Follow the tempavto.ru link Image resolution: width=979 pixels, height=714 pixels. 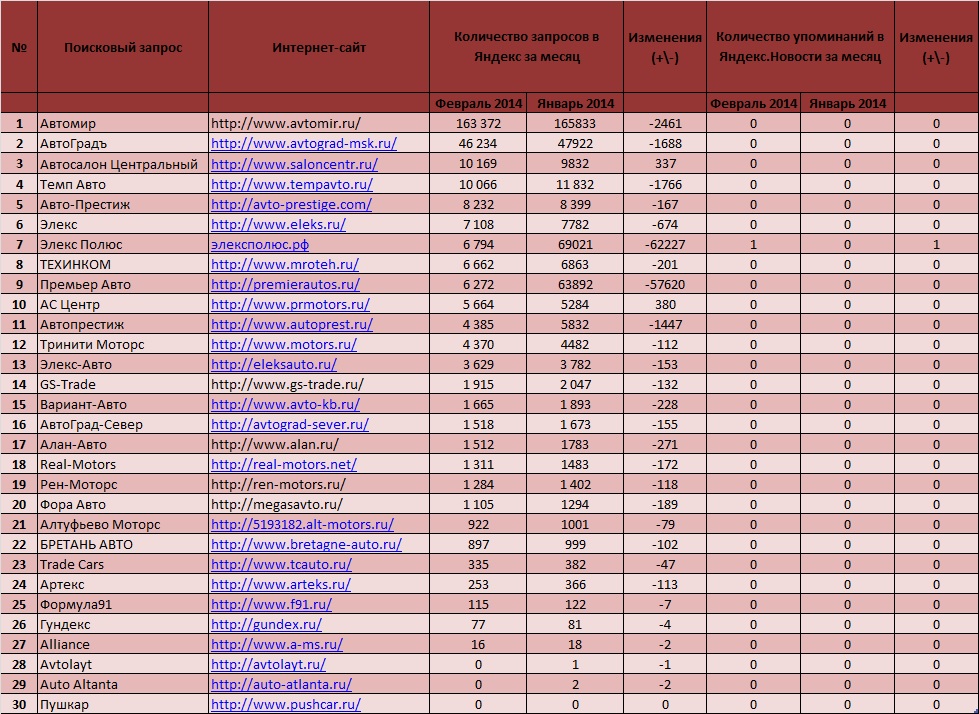[x=292, y=184]
